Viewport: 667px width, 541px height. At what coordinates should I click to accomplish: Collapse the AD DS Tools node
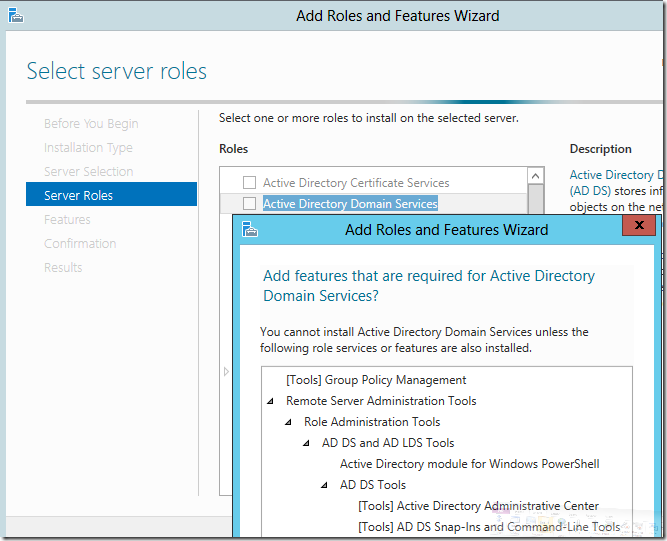[325, 485]
